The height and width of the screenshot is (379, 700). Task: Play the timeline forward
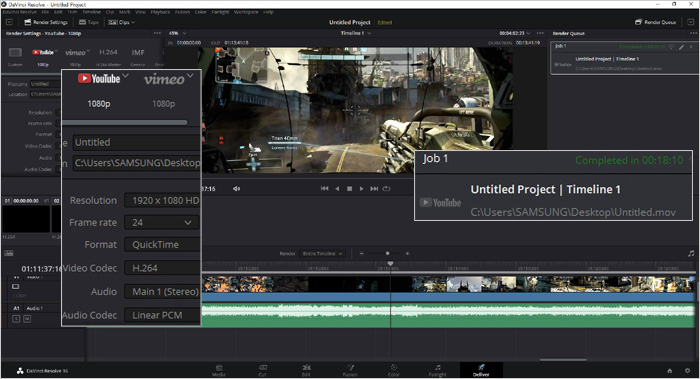pos(361,188)
